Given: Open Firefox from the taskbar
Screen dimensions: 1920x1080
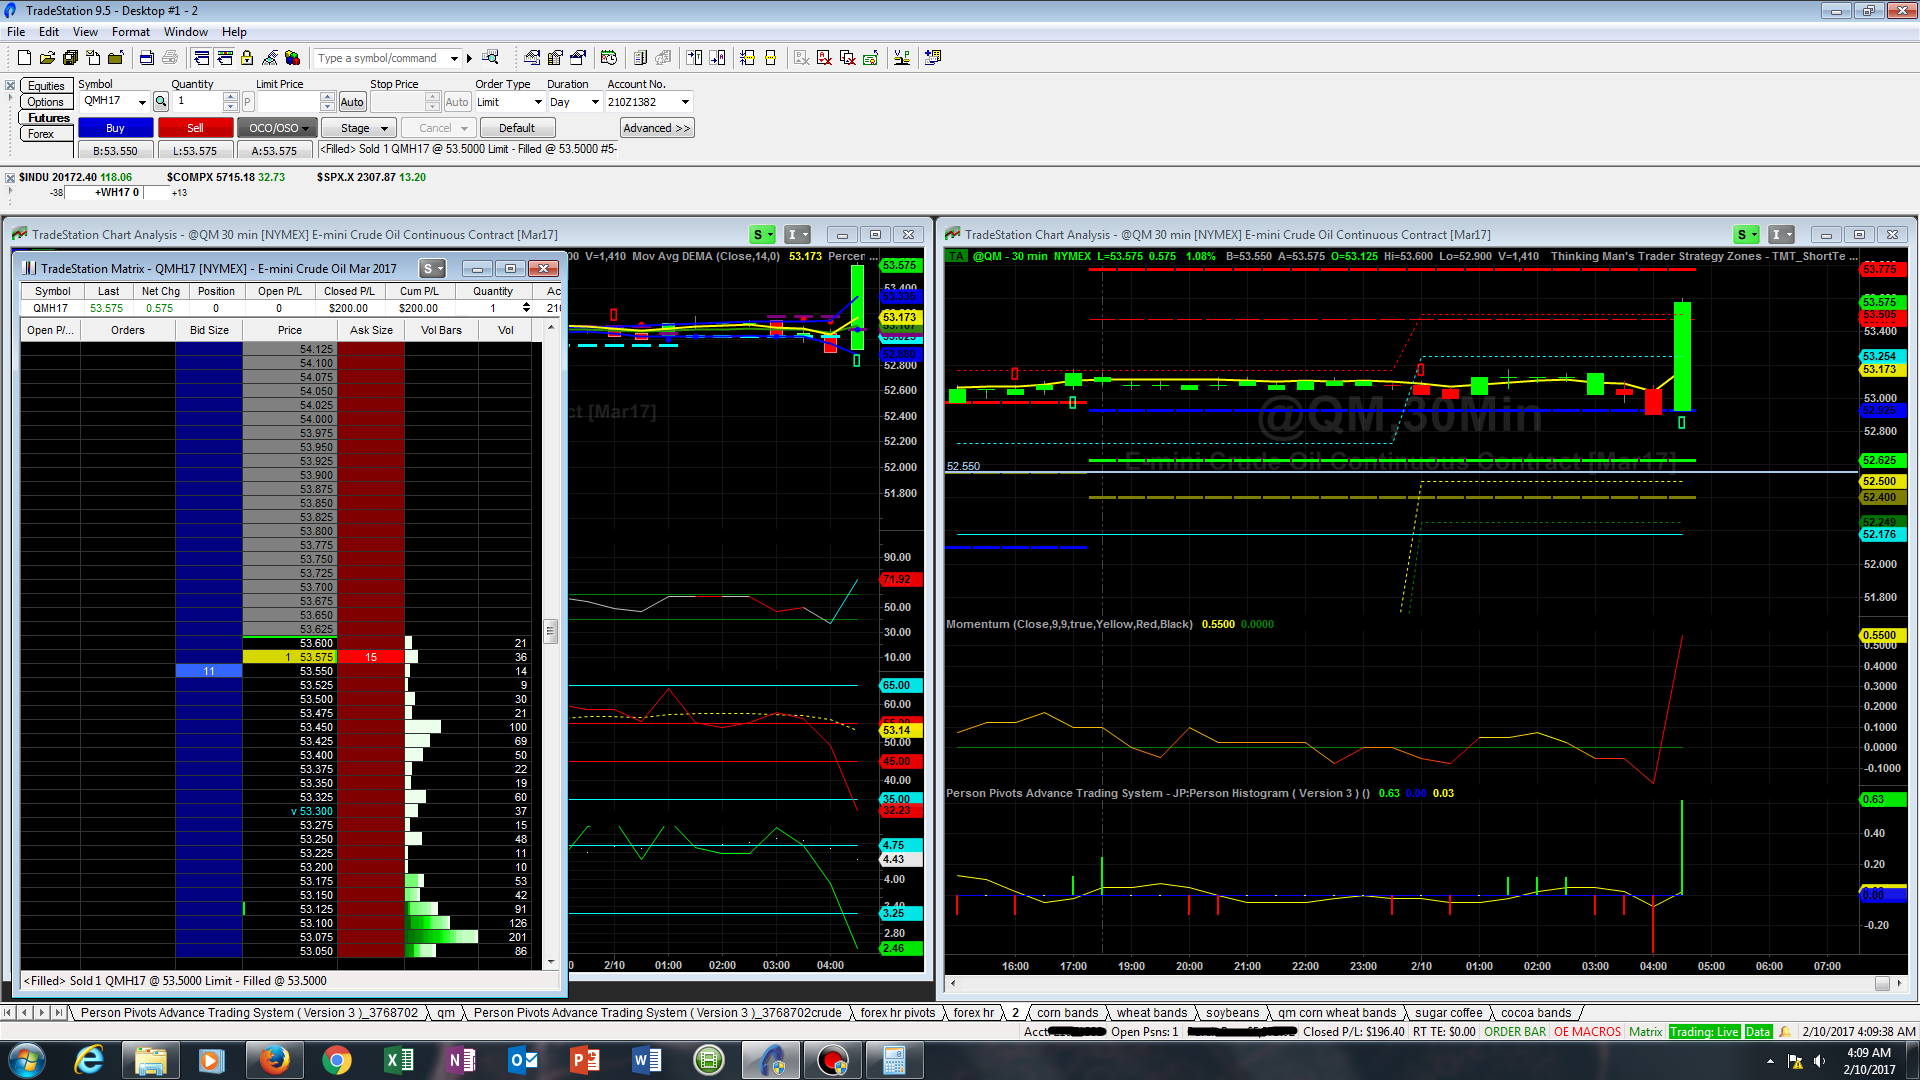Looking at the screenshot, I should tap(274, 1060).
